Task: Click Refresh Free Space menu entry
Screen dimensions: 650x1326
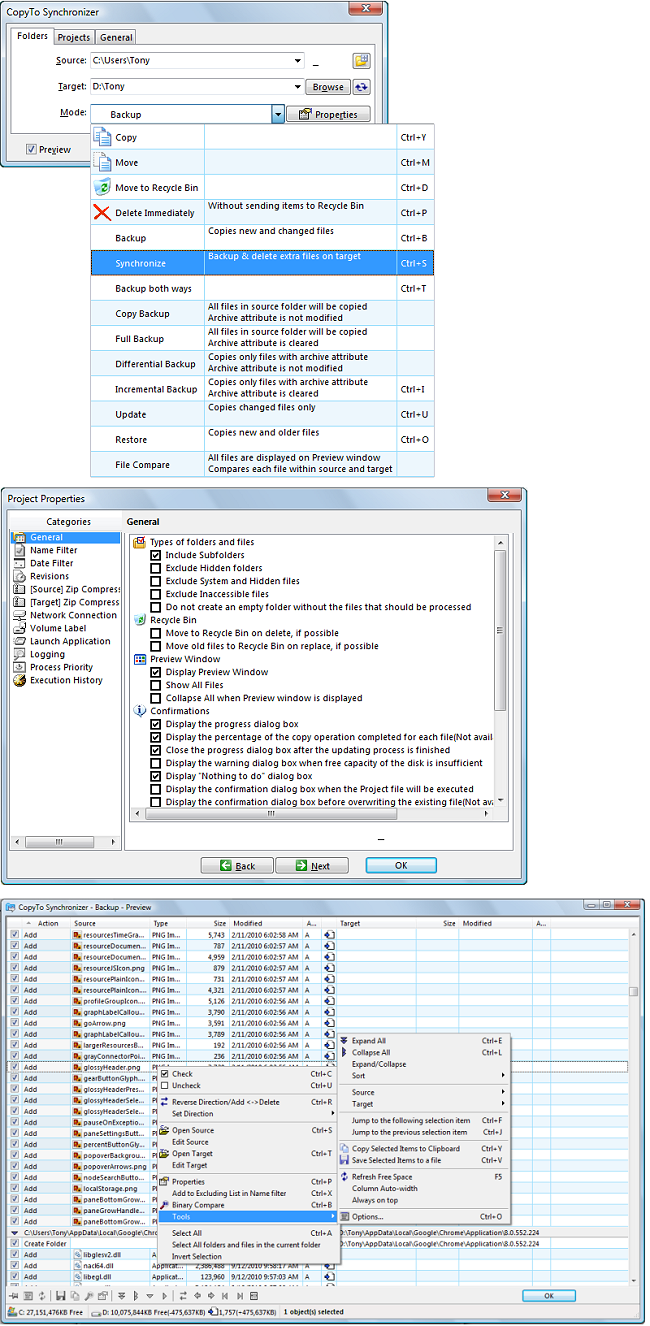Action: (425, 1177)
